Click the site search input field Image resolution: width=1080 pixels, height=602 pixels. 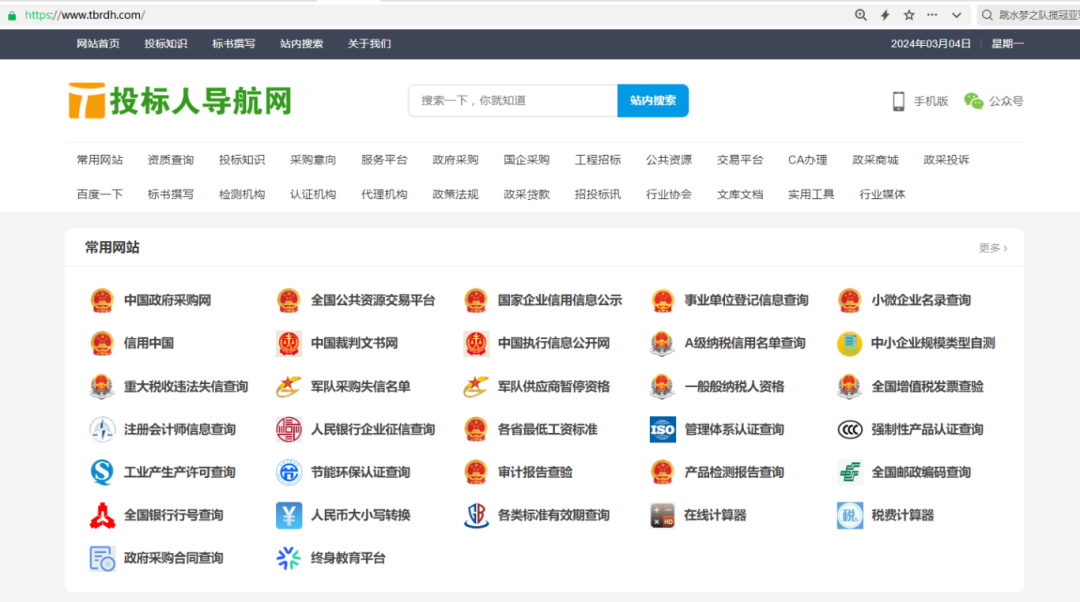[x=513, y=101]
